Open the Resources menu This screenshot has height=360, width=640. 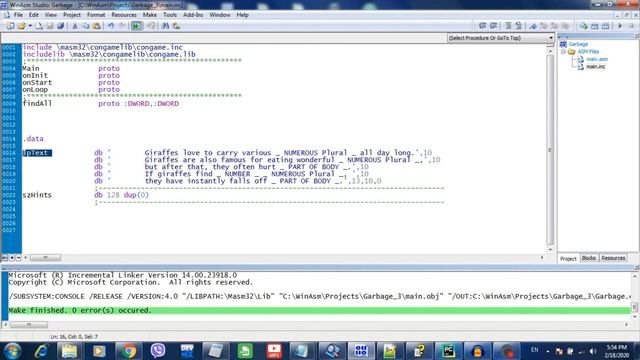(x=124, y=15)
